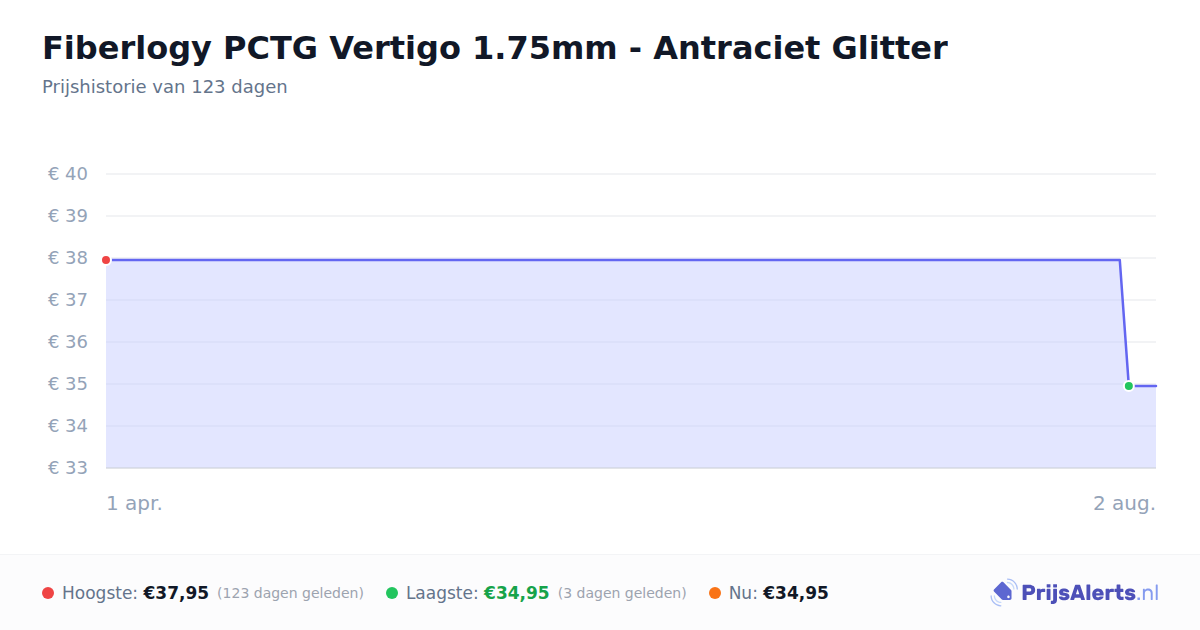Select the red highest-price marker on the chart
Screen dimensions: 1200x630
106,260
